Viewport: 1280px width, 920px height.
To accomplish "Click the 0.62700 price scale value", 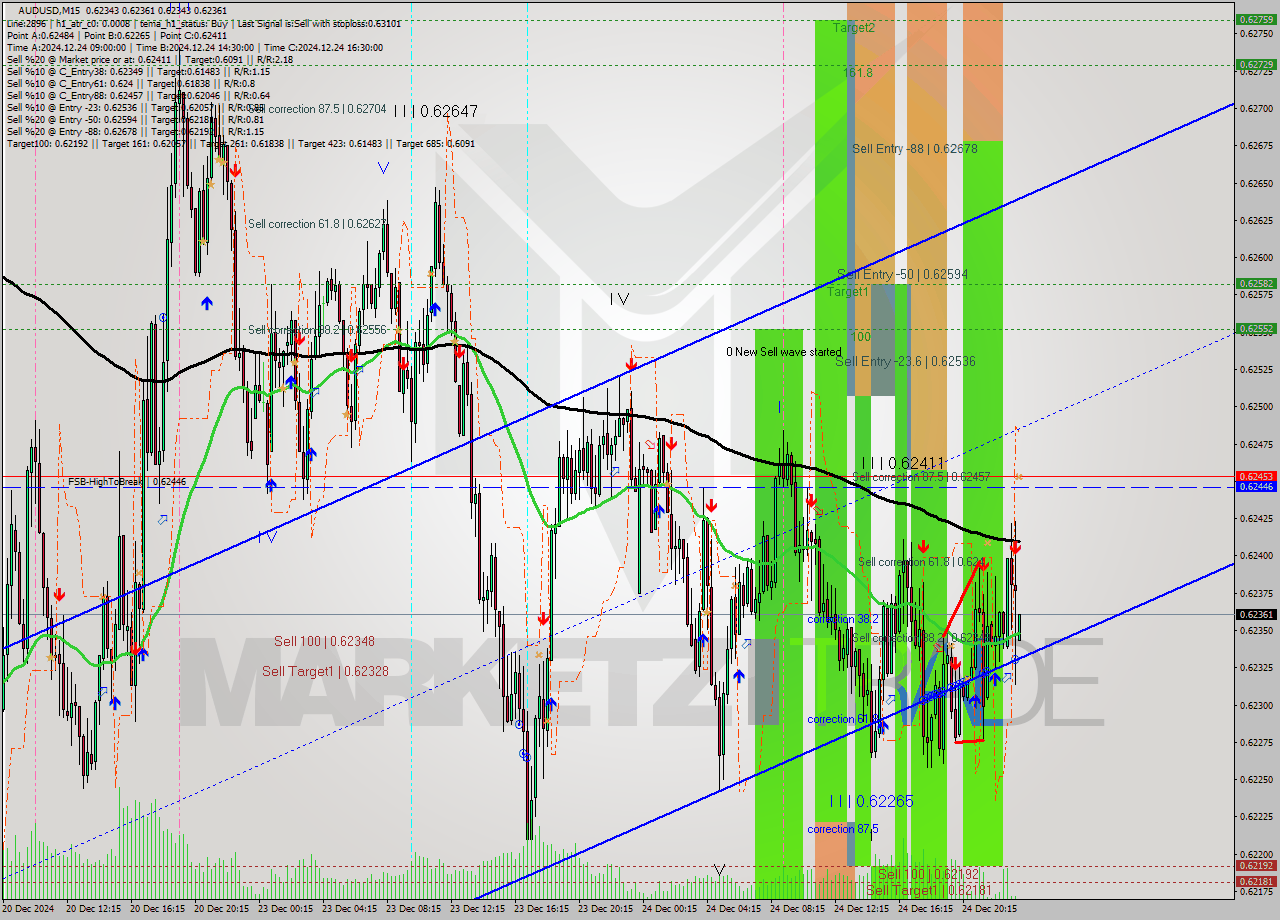I will click(x=1256, y=108).
